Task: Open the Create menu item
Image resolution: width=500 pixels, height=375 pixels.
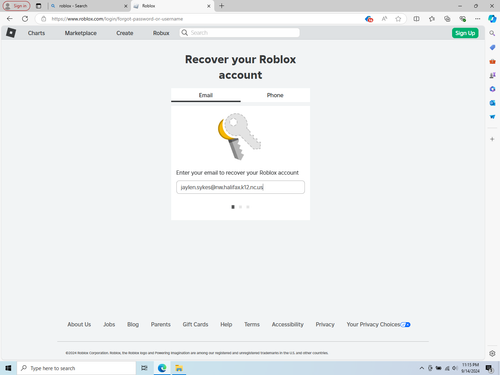Action: (x=125, y=33)
